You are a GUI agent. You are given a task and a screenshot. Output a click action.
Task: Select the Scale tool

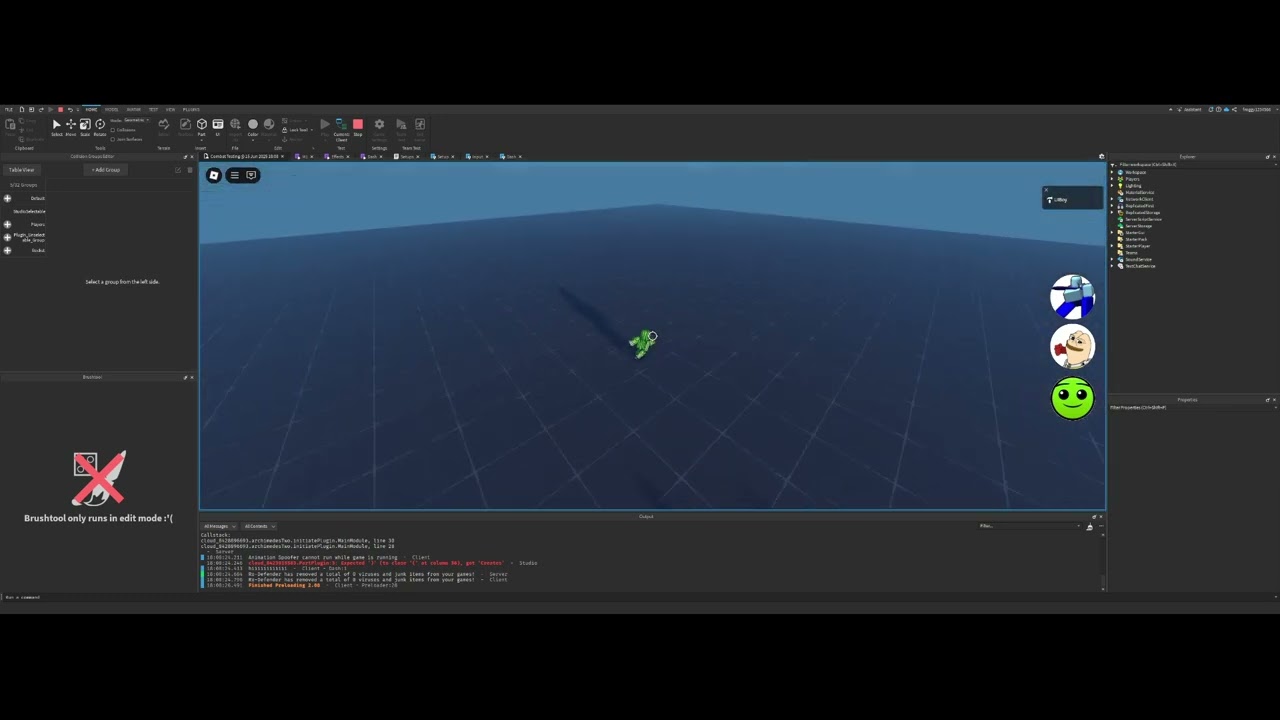(x=84, y=126)
